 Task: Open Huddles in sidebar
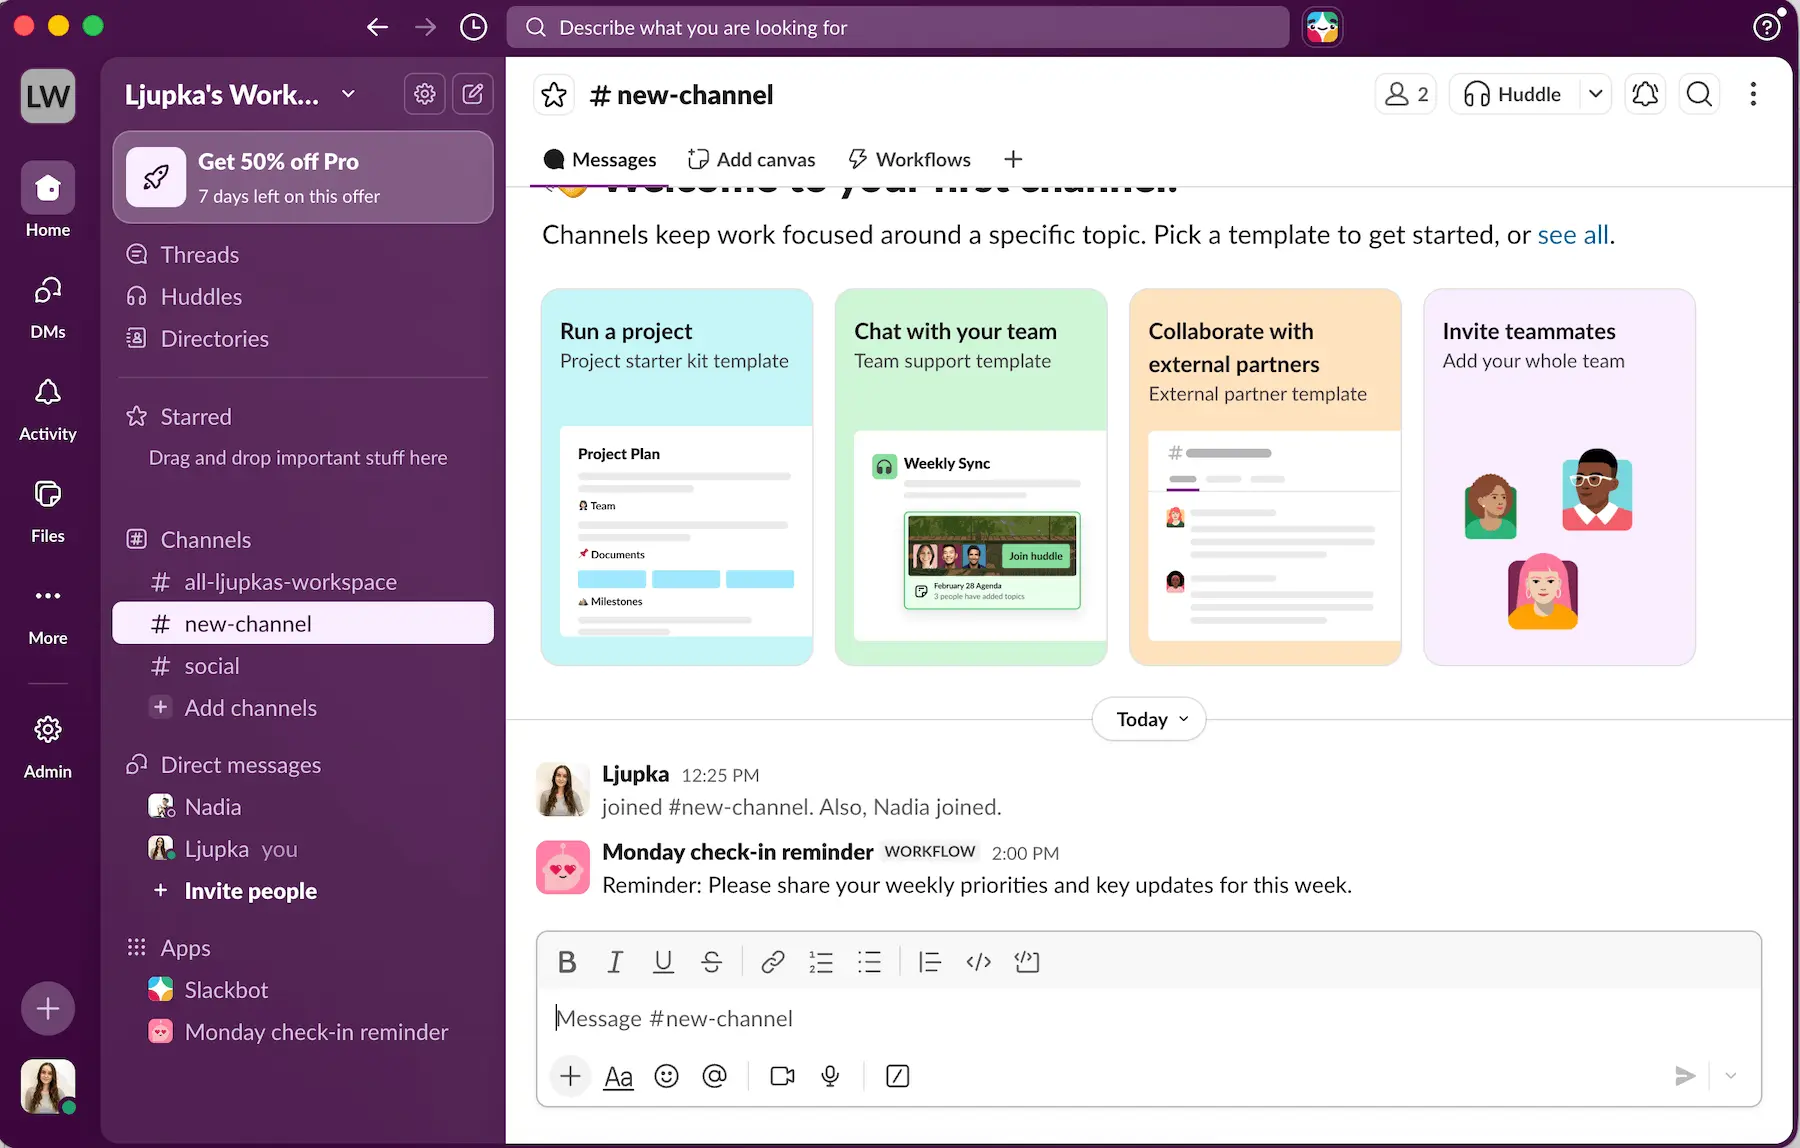pyautogui.click(x=303, y=297)
